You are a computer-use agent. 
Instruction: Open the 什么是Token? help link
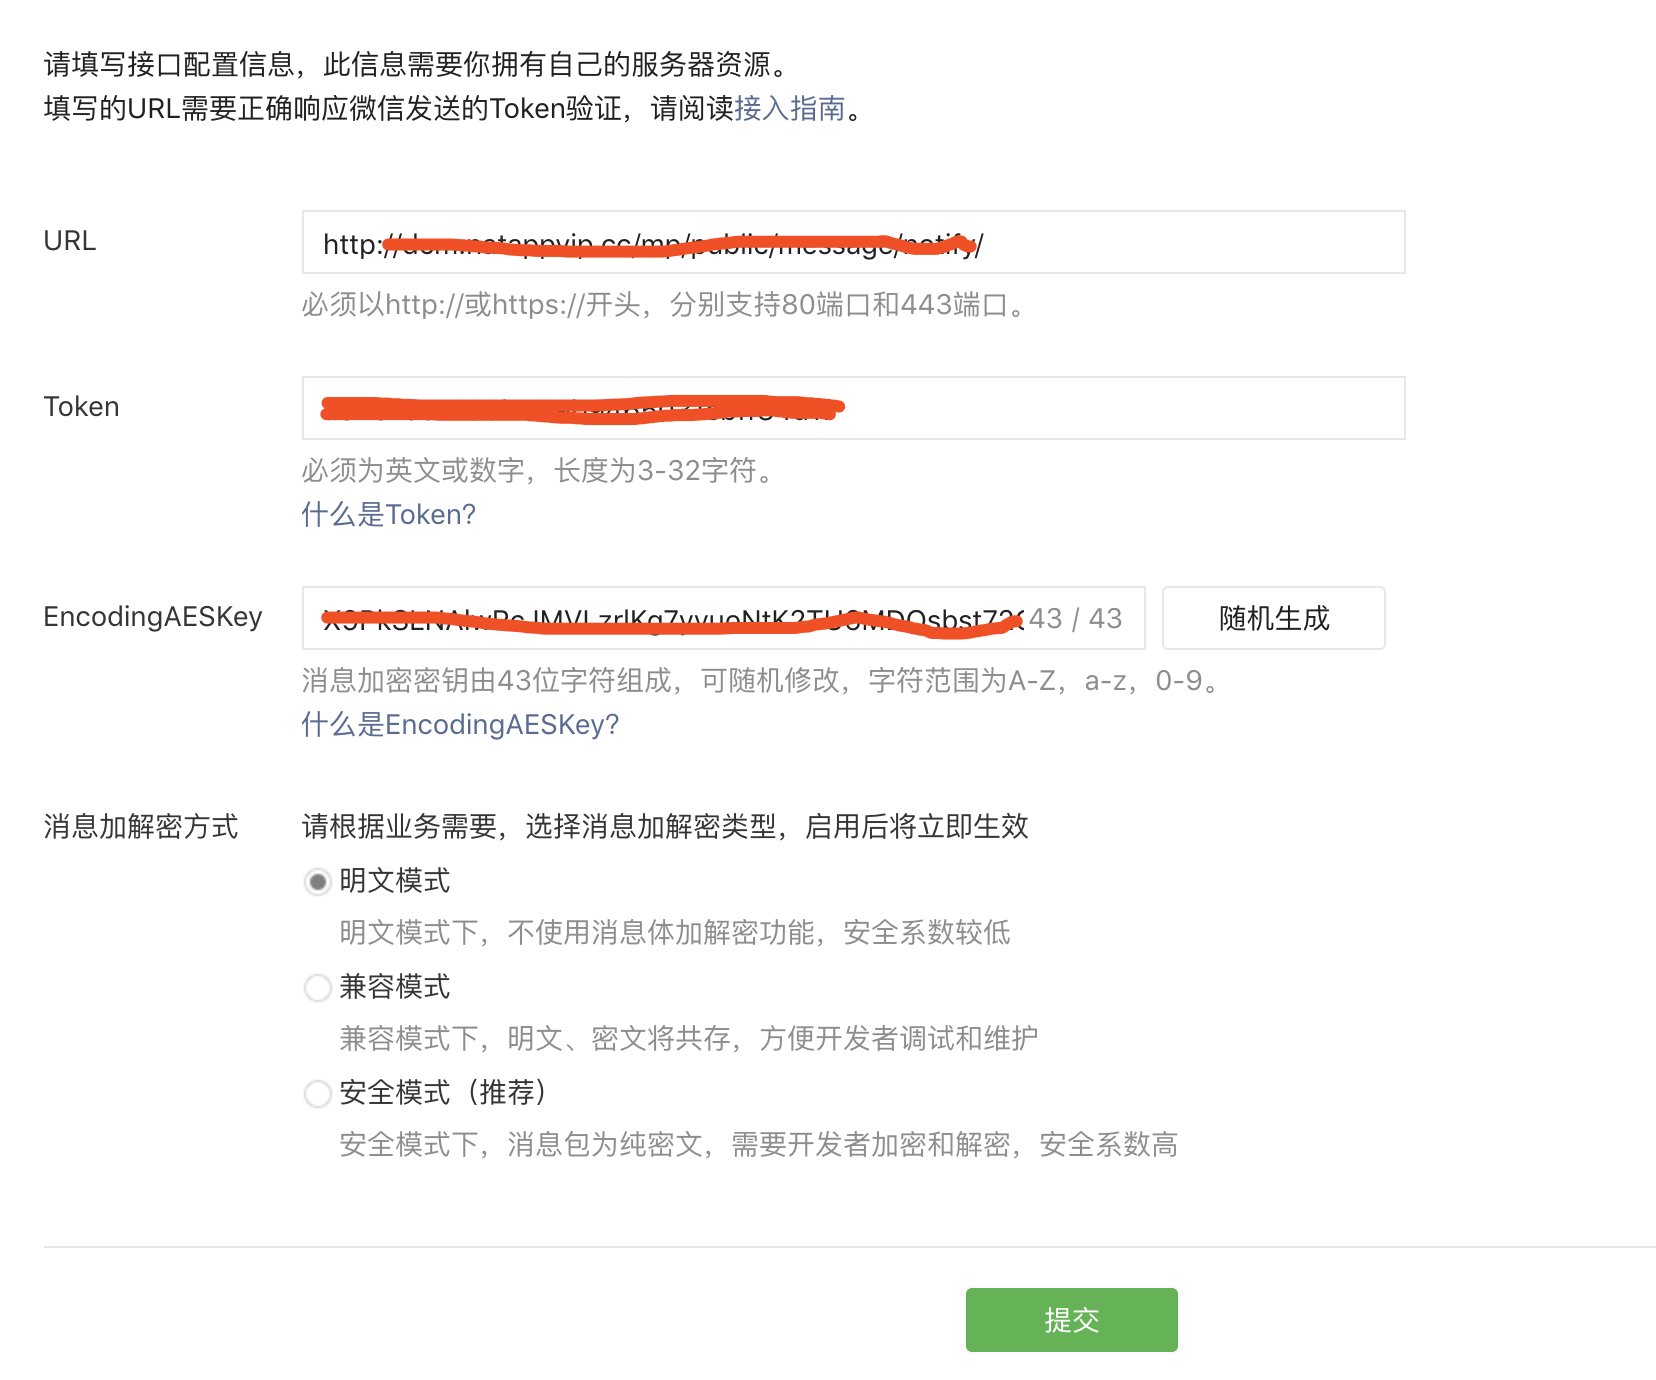(x=388, y=514)
